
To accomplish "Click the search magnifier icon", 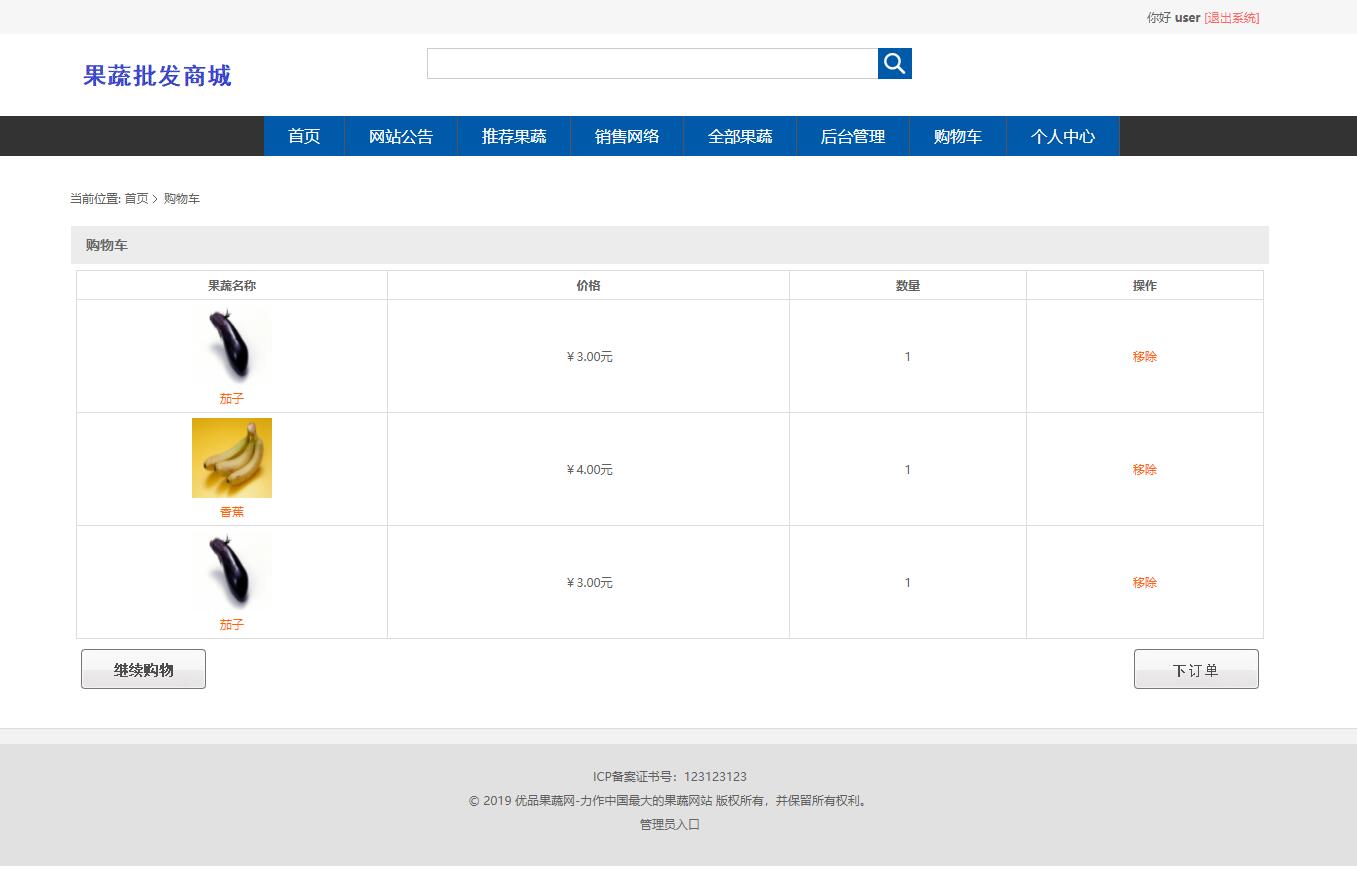I will tap(893, 62).
